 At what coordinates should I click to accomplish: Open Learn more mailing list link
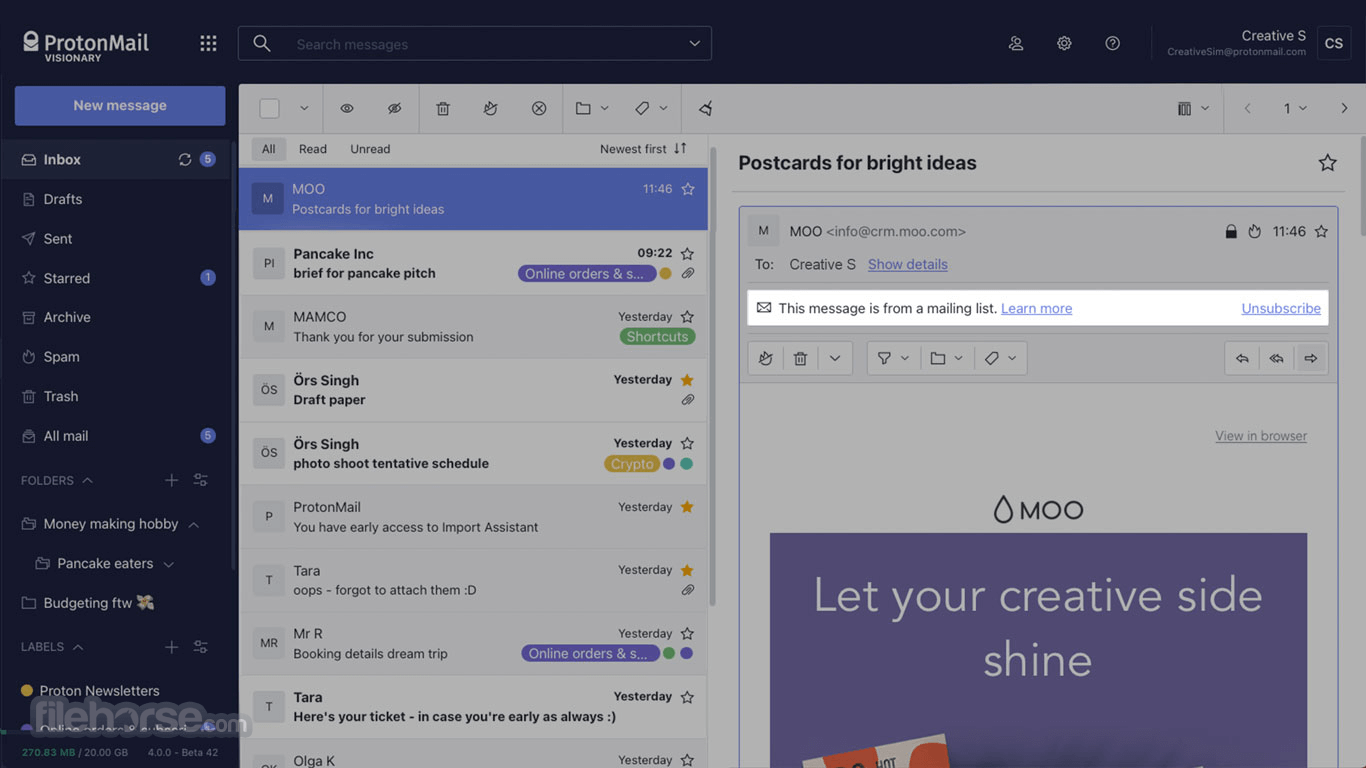point(1036,308)
